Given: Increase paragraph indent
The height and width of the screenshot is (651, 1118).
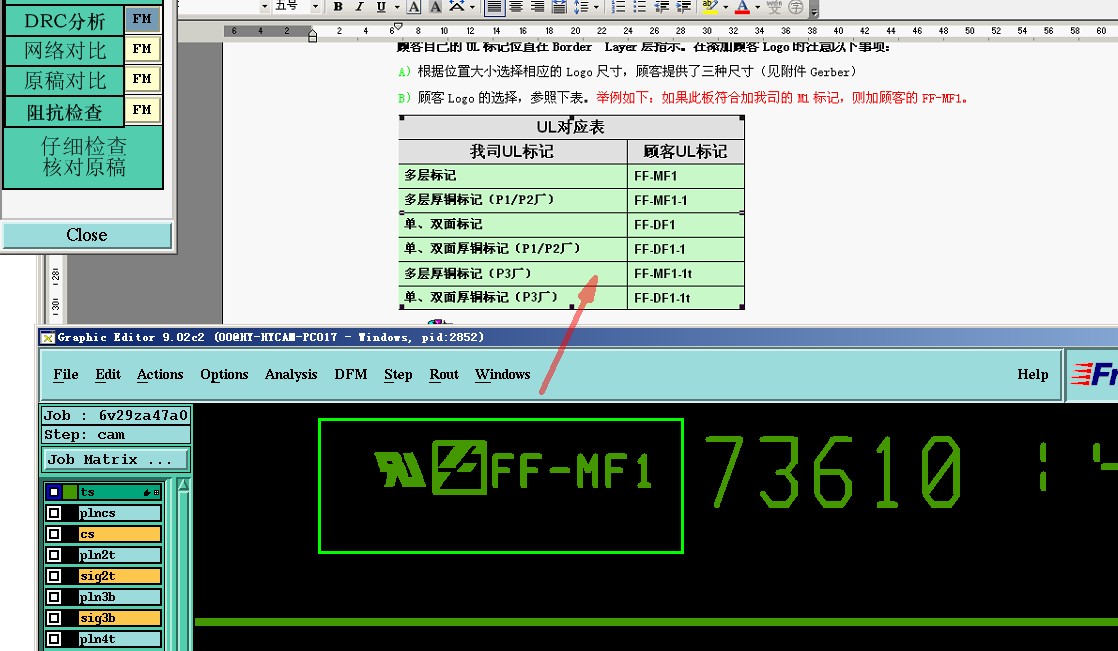Looking at the screenshot, I should (683, 6).
